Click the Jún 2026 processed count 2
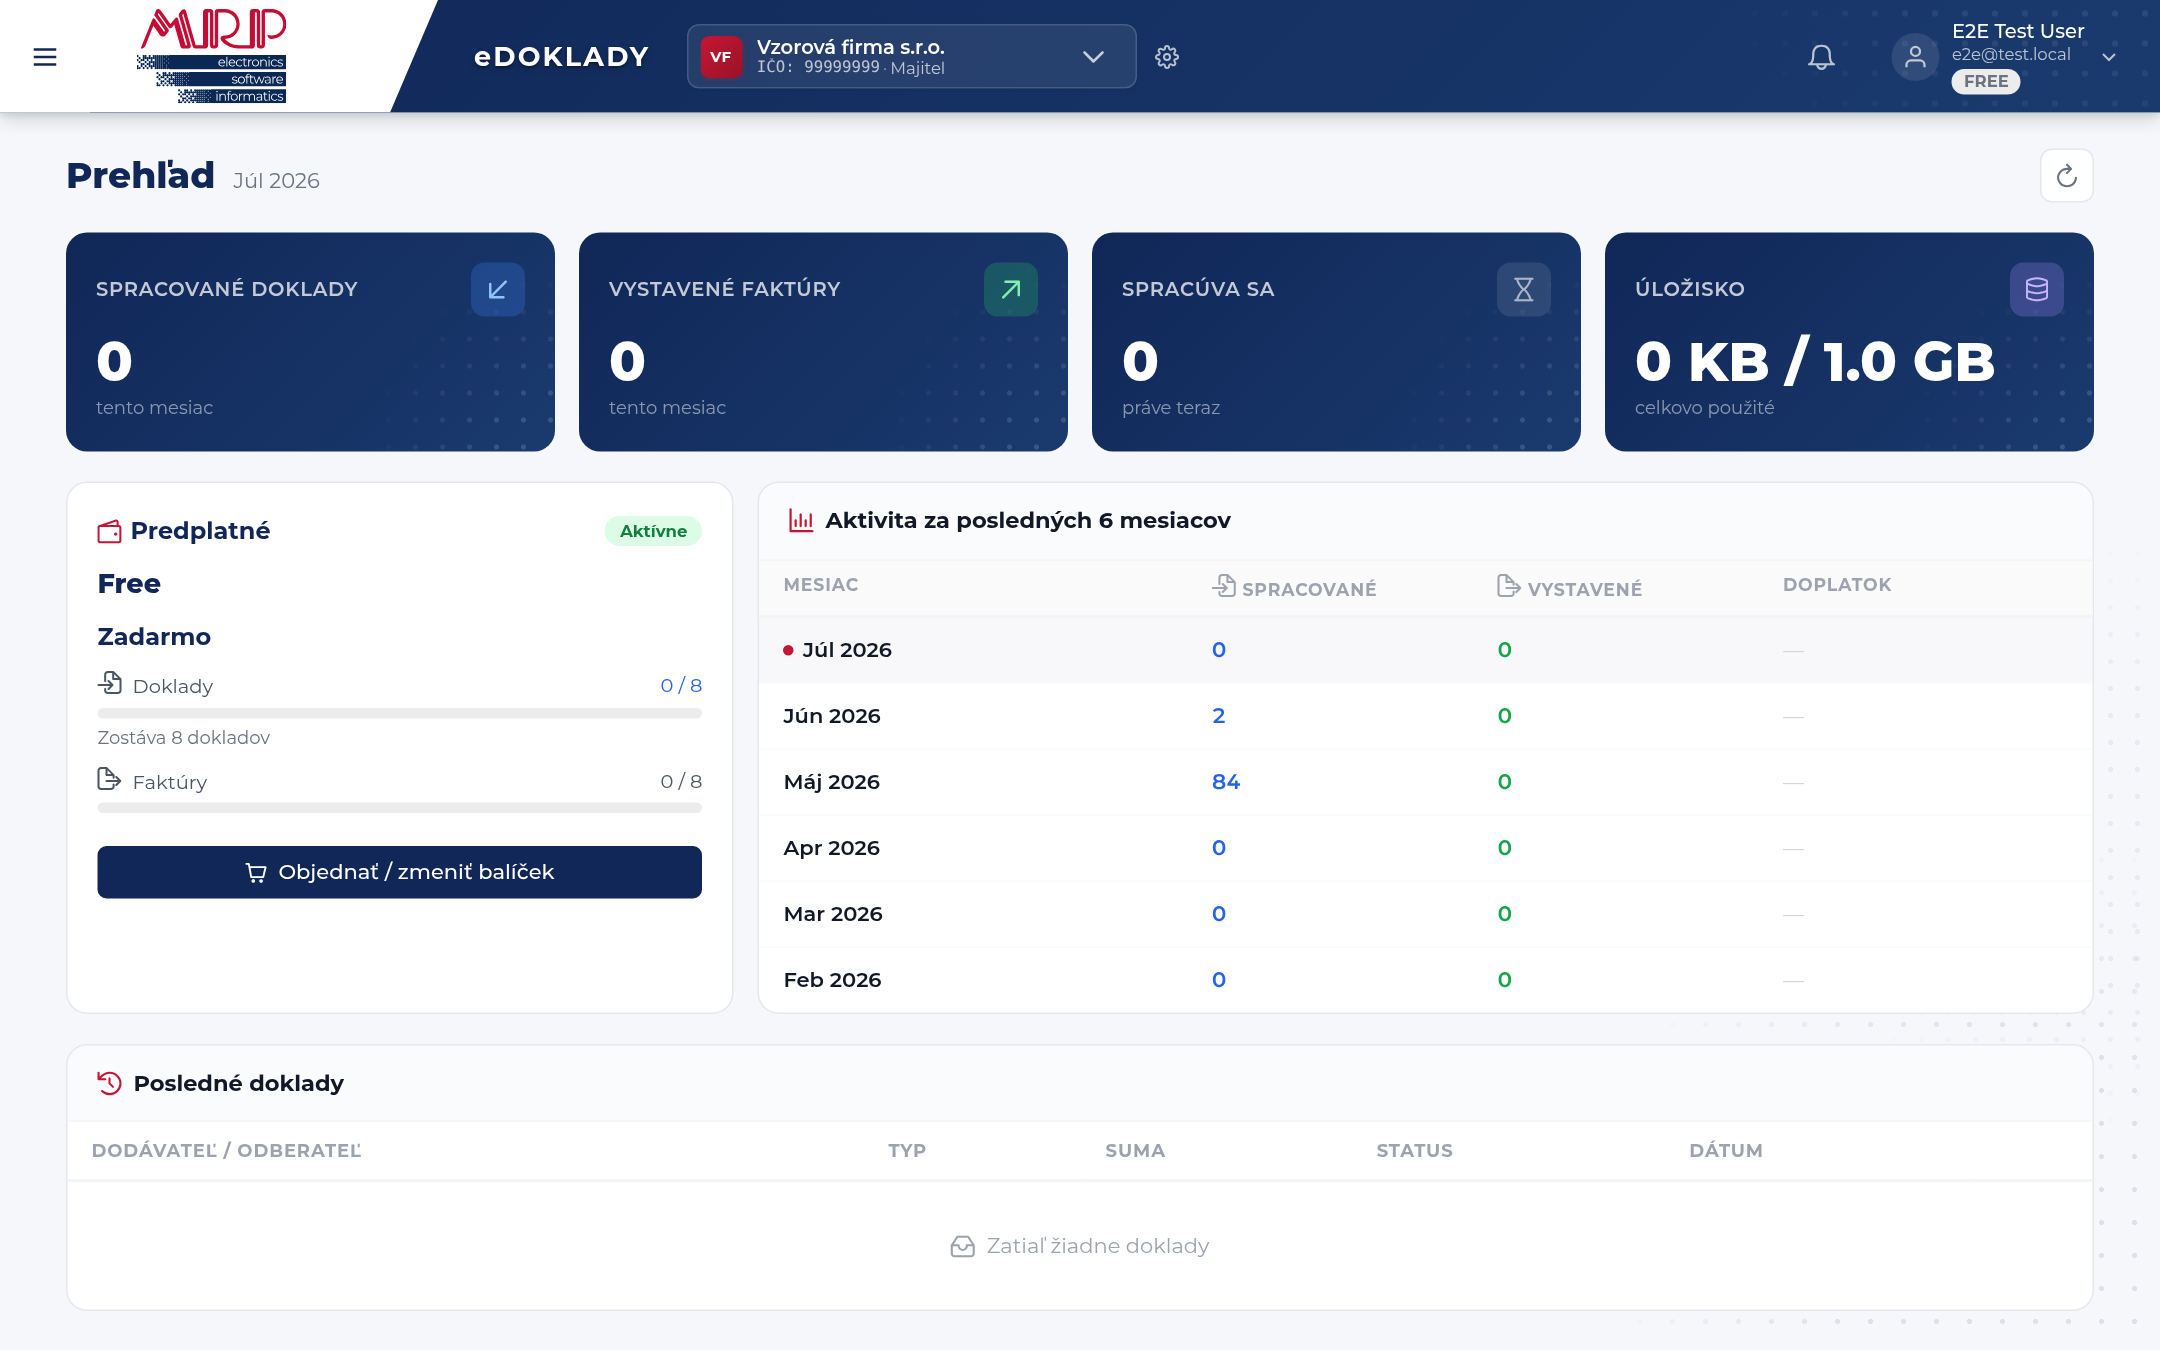 (1218, 716)
